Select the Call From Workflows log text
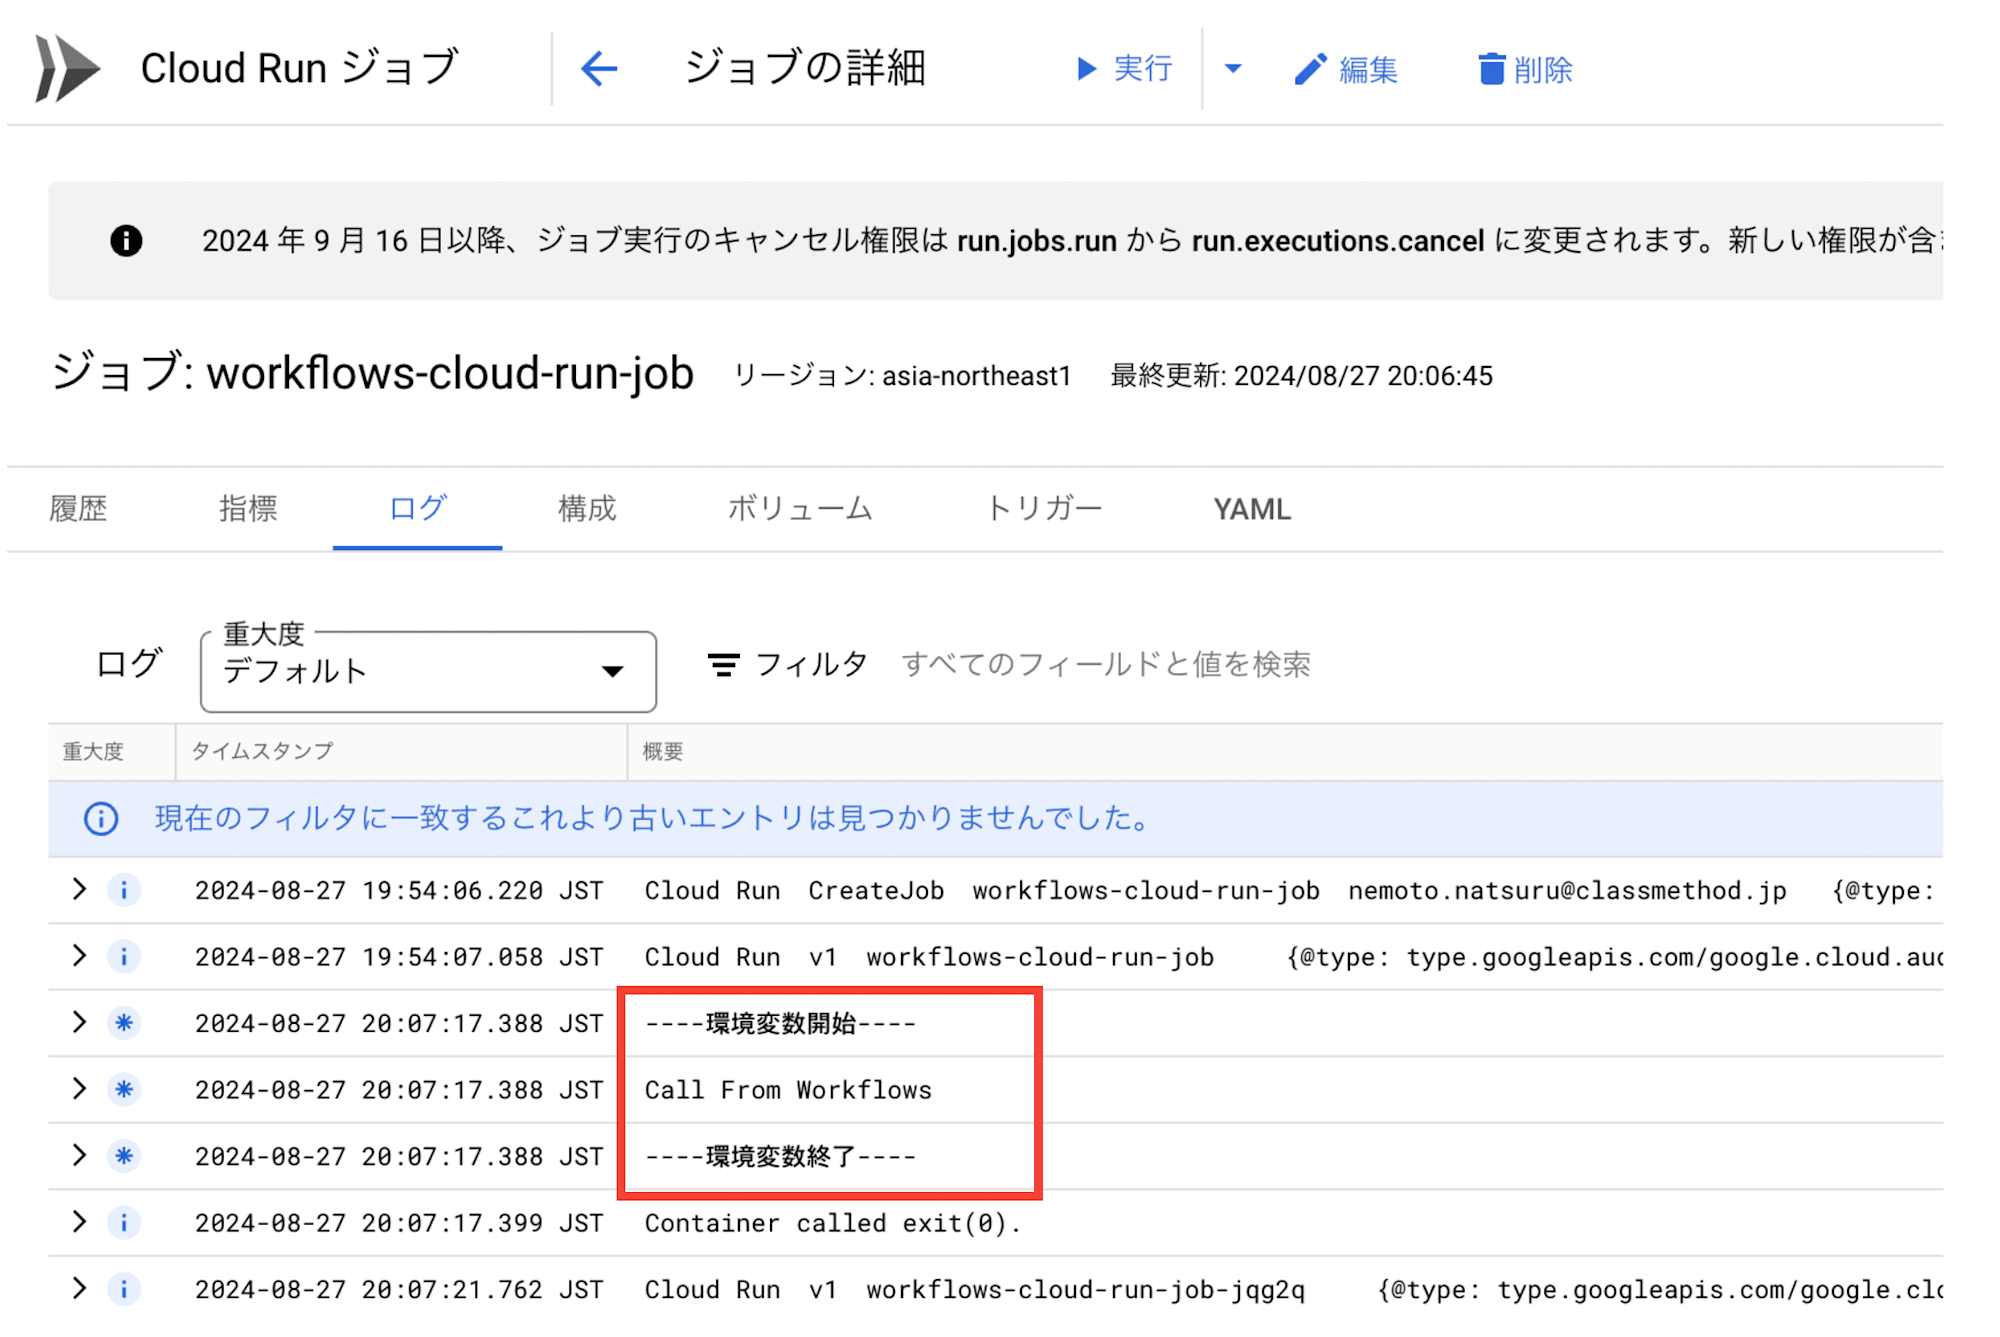Viewport: 2000px width, 1337px height. coord(788,1090)
